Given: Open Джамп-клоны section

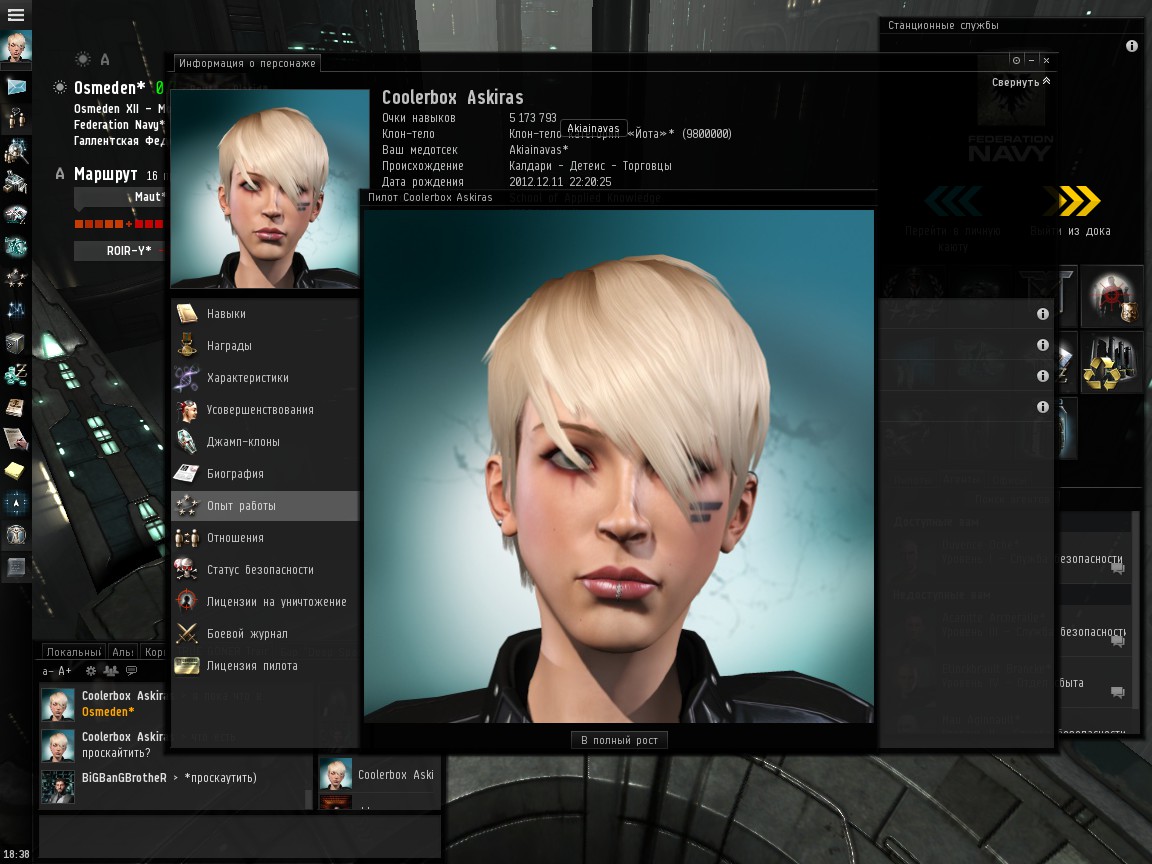Looking at the screenshot, I should [x=265, y=442].
